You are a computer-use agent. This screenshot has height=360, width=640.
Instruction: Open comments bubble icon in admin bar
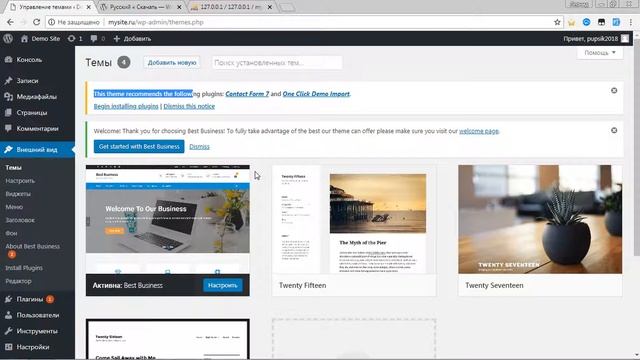97,39
